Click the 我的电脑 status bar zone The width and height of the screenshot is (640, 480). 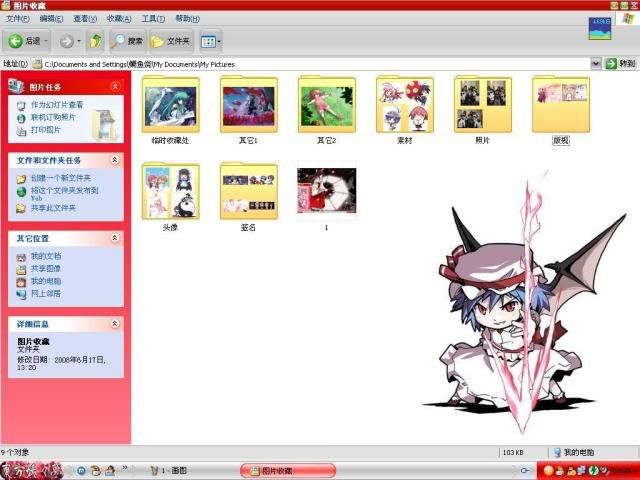pos(573,452)
